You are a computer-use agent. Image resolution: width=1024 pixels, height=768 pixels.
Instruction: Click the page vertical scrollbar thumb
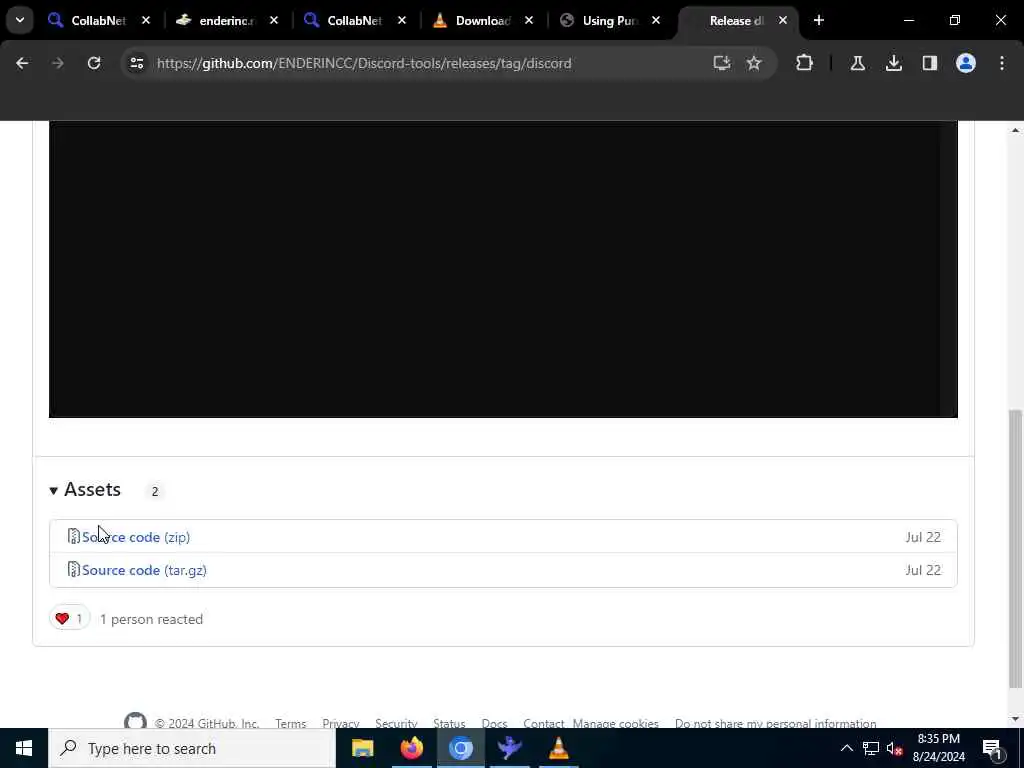click(1015, 549)
